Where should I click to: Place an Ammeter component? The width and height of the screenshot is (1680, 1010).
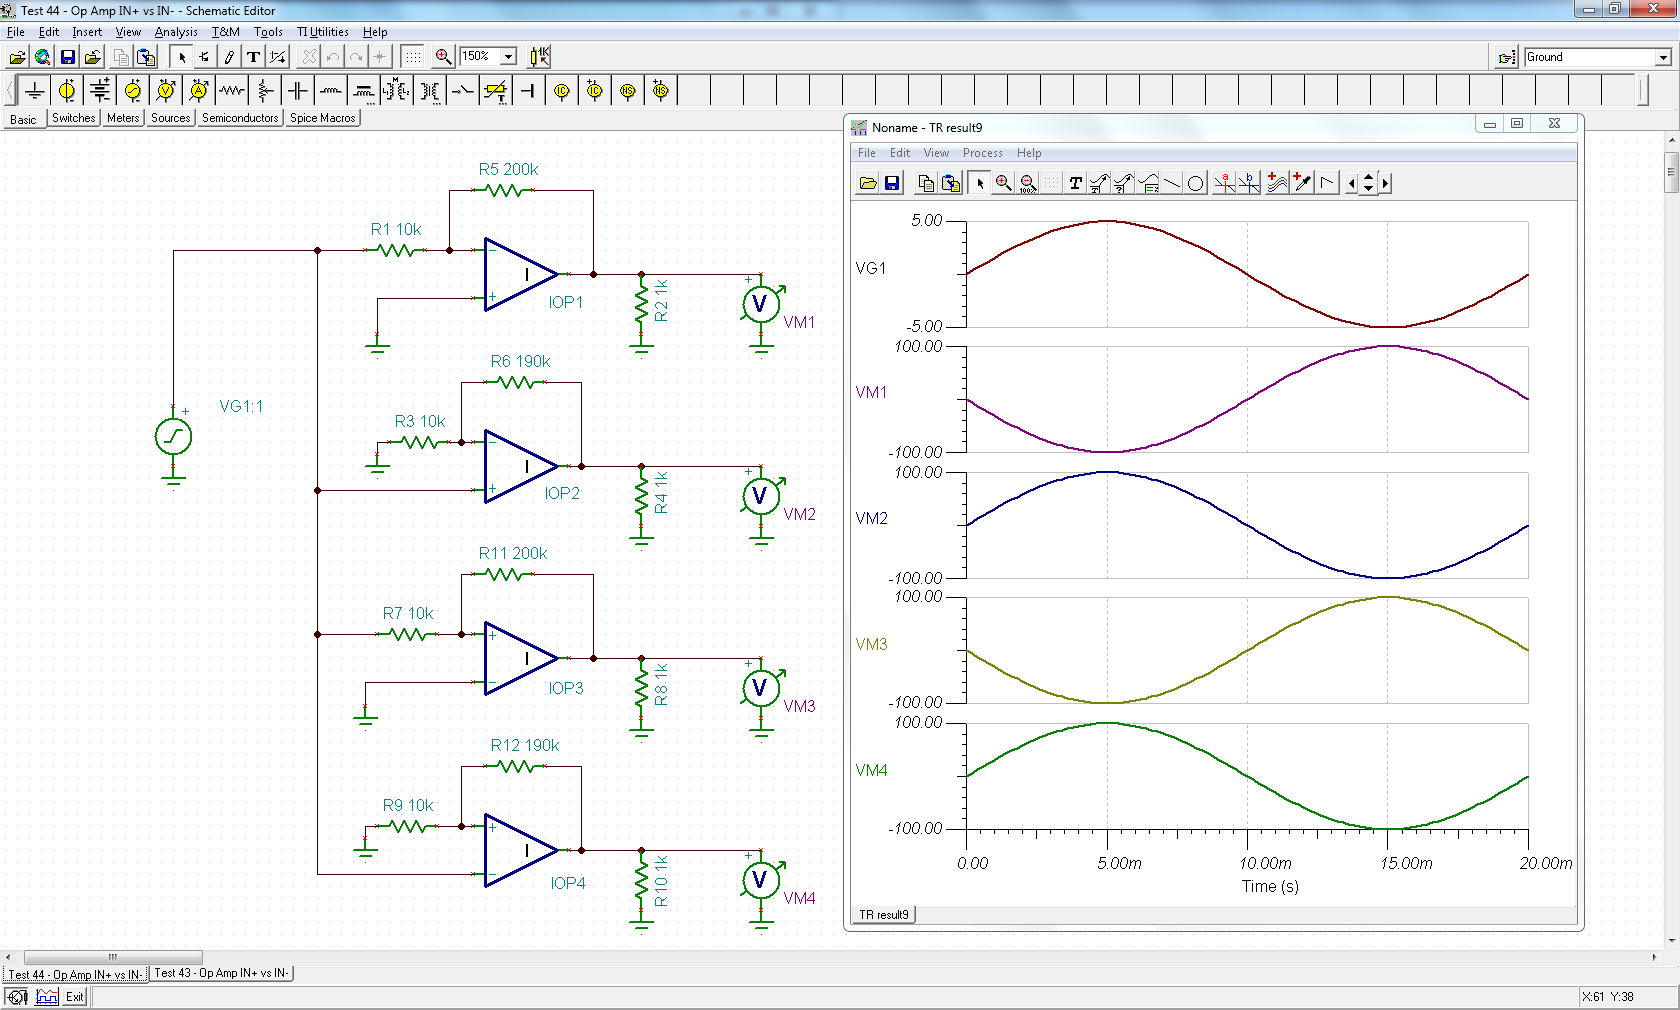click(x=199, y=91)
